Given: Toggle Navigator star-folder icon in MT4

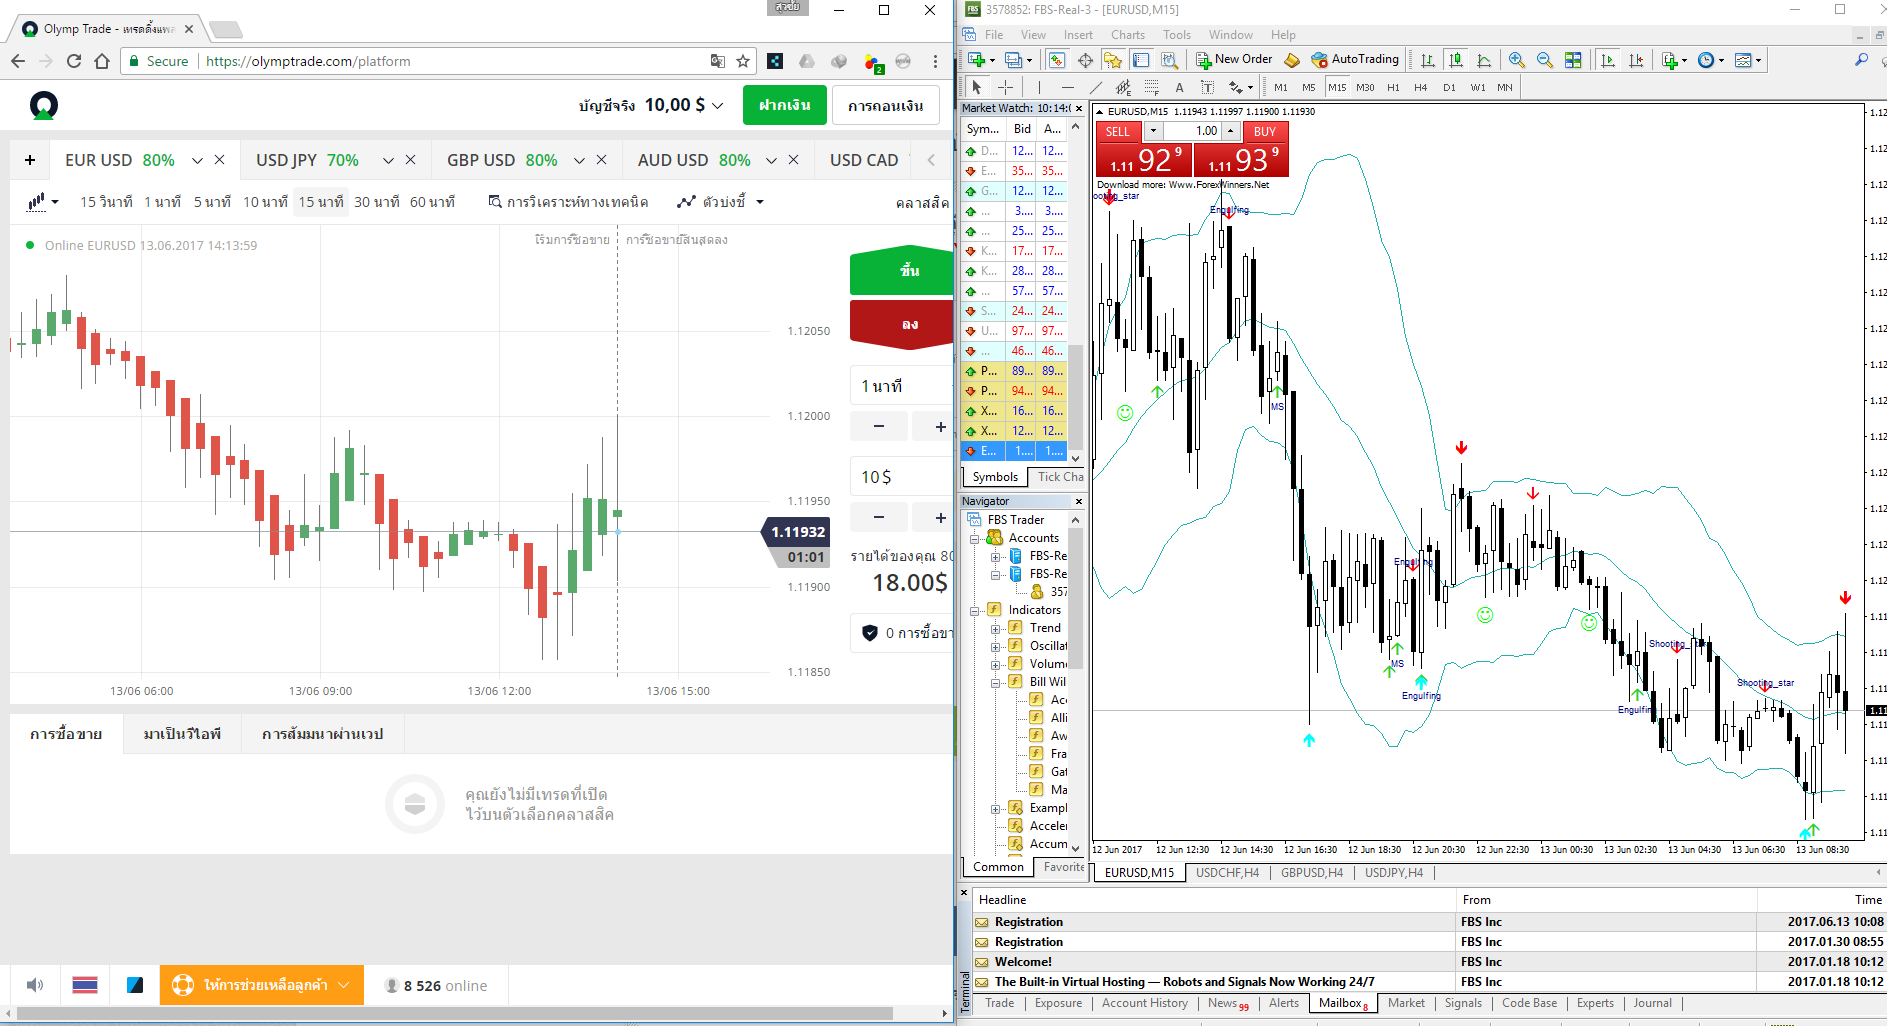Looking at the screenshot, I should 1112,60.
